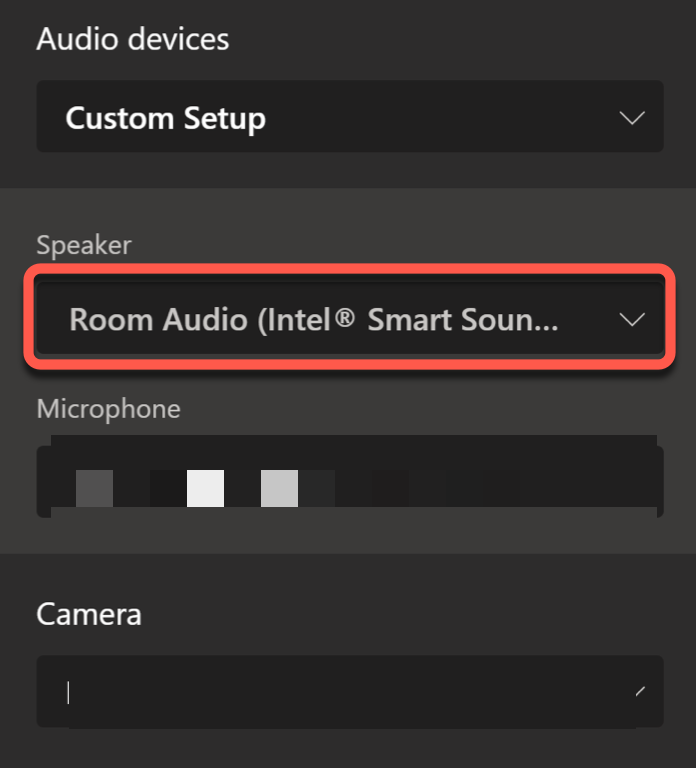Click the Speaker label
The height and width of the screenshot is (768, 696).
[84, 244]
